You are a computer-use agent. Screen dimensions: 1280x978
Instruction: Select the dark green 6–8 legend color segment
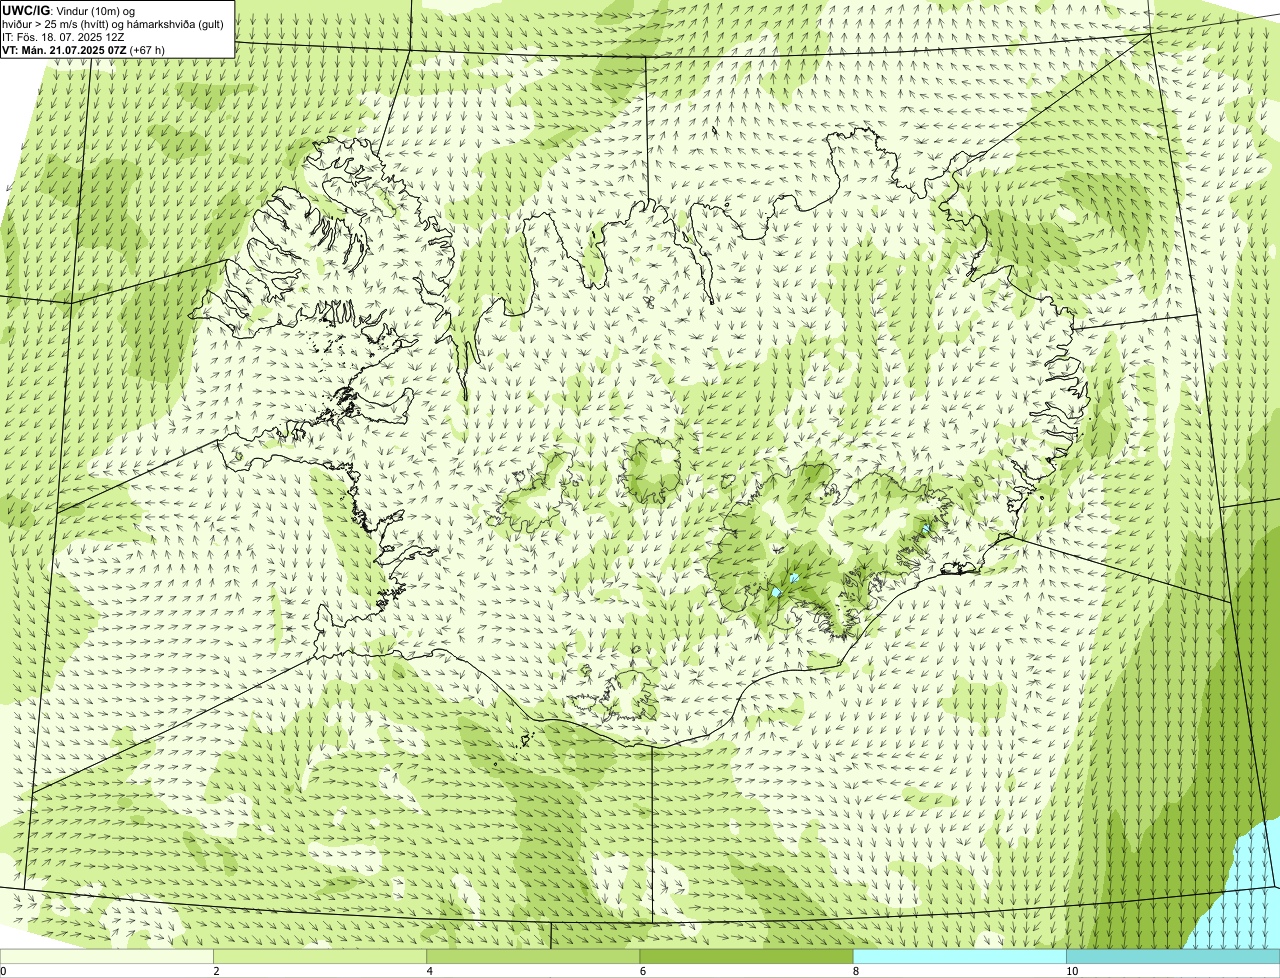(746, 956)
